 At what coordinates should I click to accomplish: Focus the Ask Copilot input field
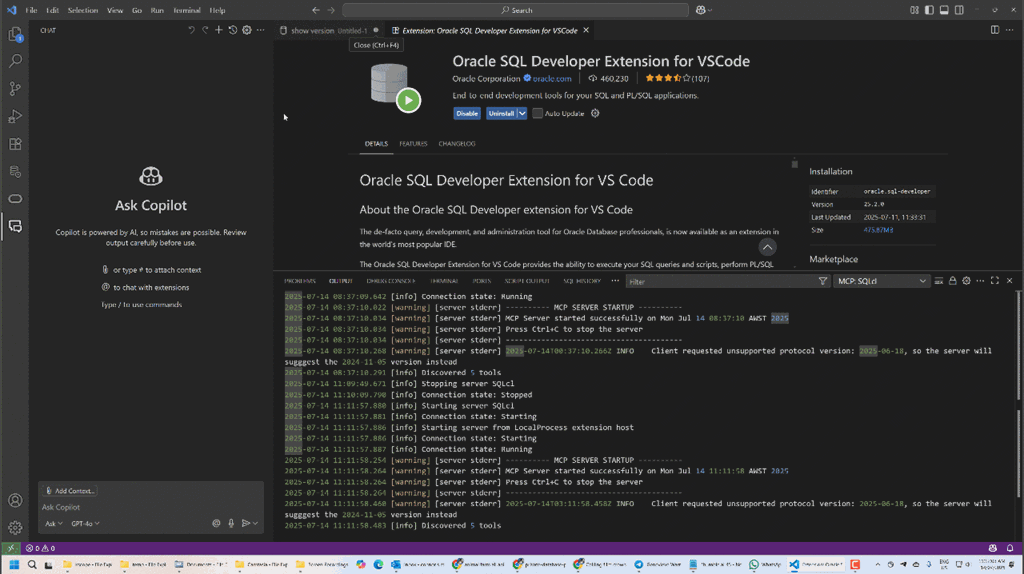pos(151,507)
